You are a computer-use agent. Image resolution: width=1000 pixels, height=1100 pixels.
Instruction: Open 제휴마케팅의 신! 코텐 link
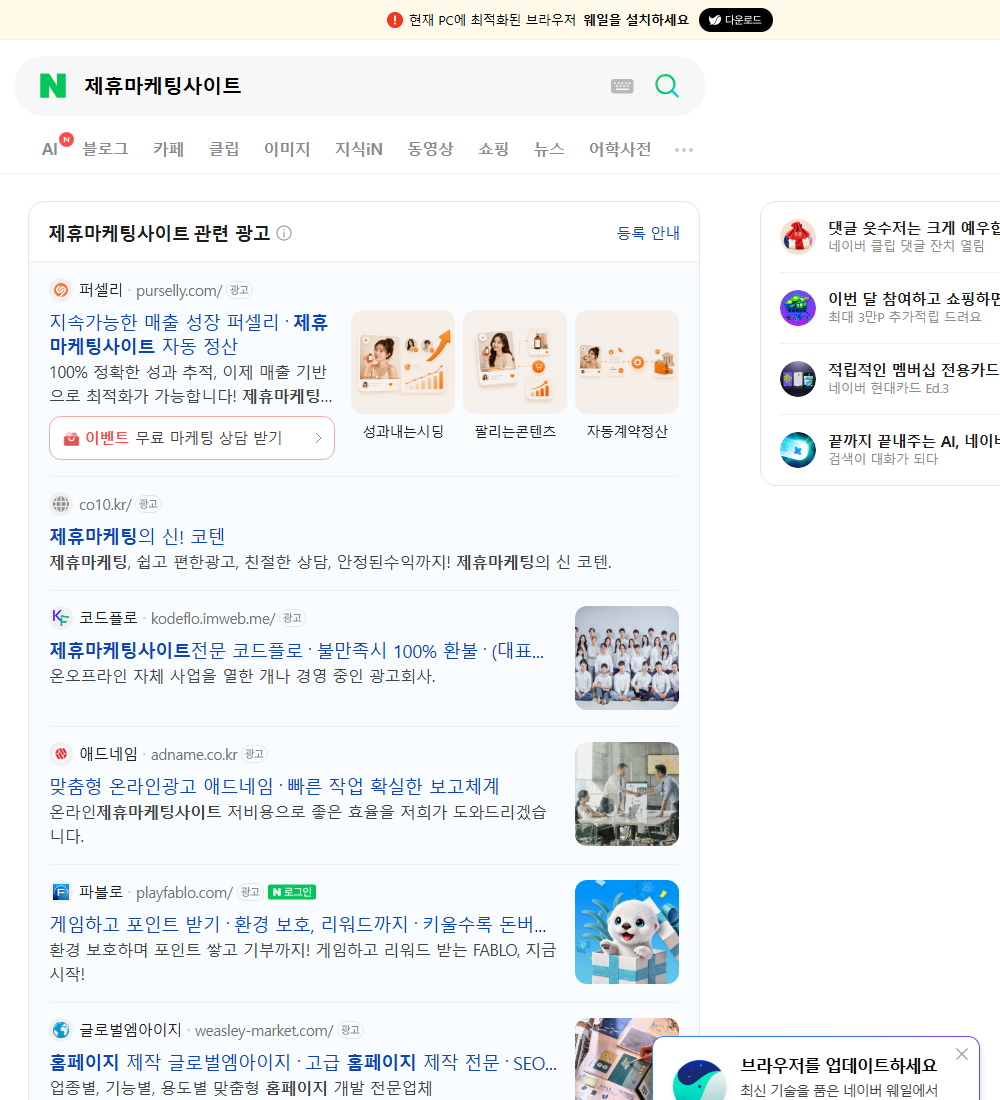138,536
